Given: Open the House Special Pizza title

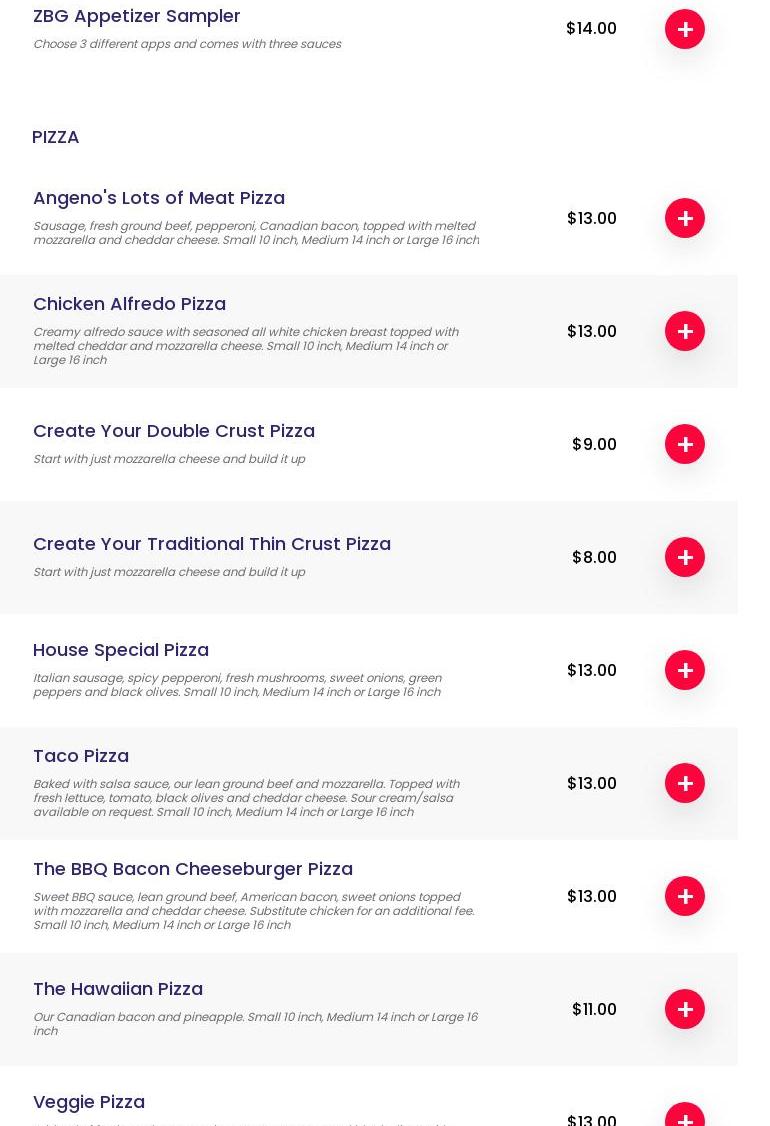Looking at the screenshot, I should point(121,649).
